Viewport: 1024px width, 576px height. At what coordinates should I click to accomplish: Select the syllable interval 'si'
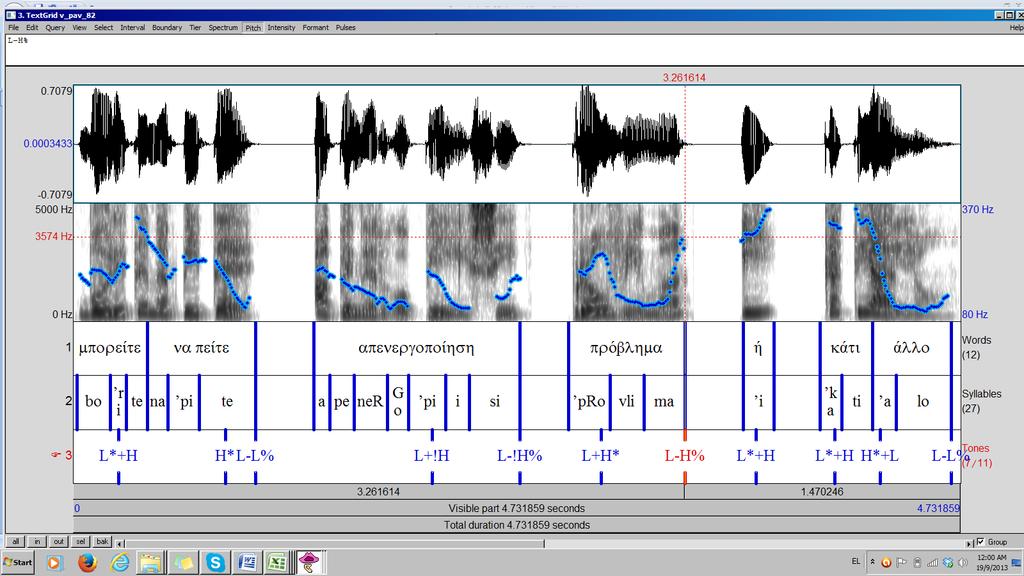[494, 402]
